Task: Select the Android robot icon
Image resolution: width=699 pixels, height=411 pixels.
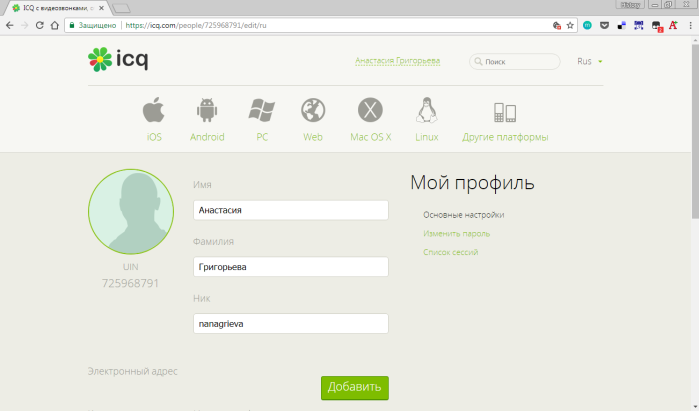Action: 207,110
